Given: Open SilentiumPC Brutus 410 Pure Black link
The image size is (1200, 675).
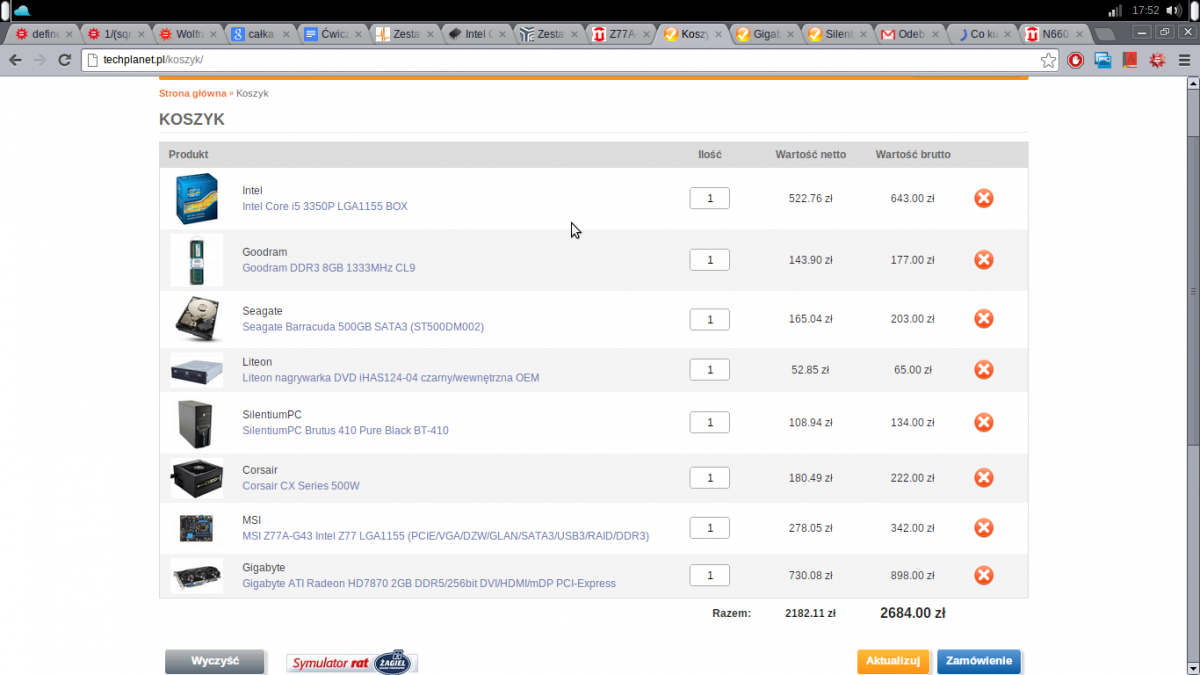Looking at the screenshot, I should click(345, 431).
